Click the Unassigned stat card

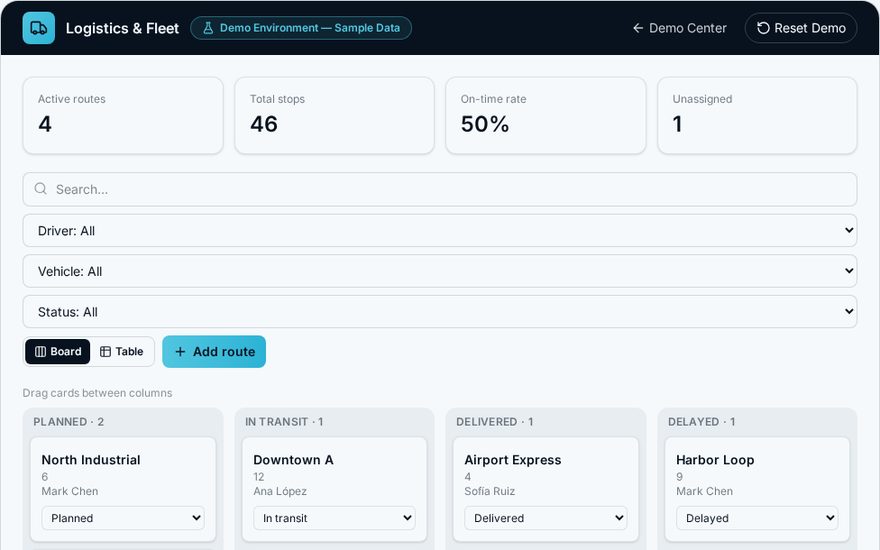757,116
